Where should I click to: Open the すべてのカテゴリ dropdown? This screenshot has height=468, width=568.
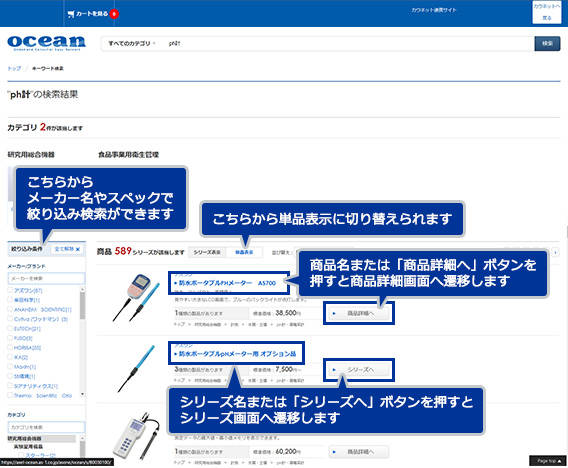click(x=132, y=43)
